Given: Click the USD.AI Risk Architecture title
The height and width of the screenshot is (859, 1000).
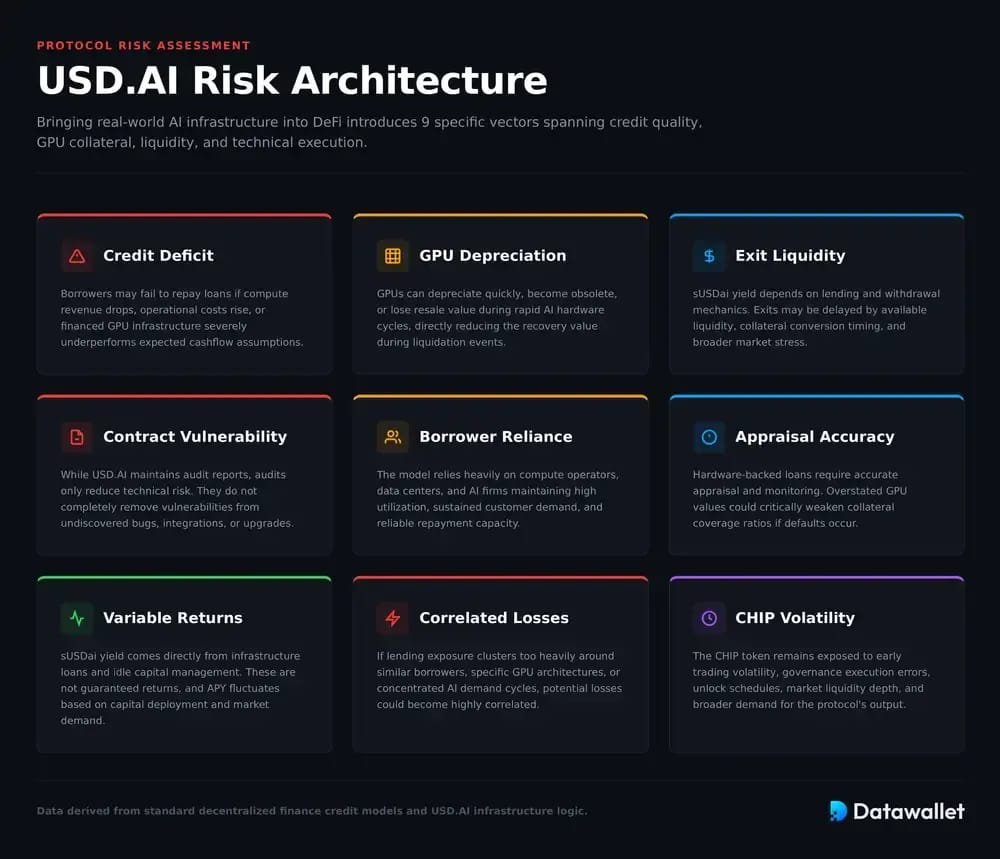Looking at the screenshot, I should pyautogui.click(x=292, y=80).
